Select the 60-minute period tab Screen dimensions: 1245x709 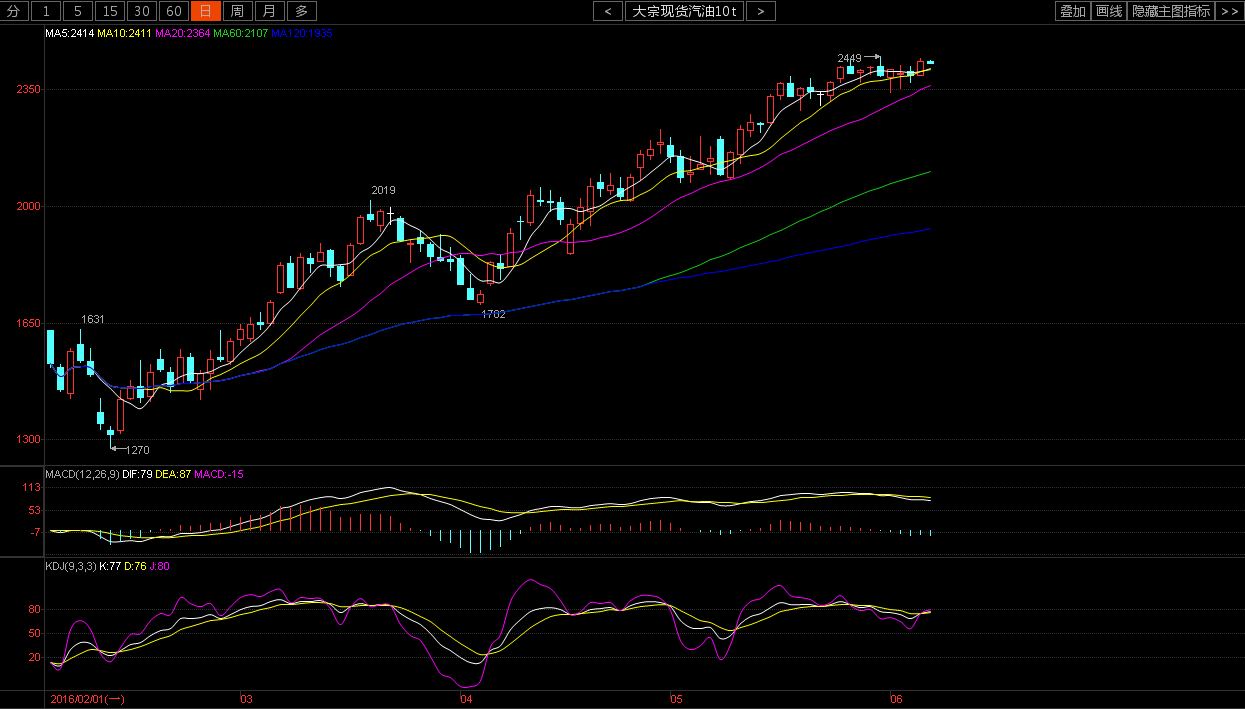[174, 11]
